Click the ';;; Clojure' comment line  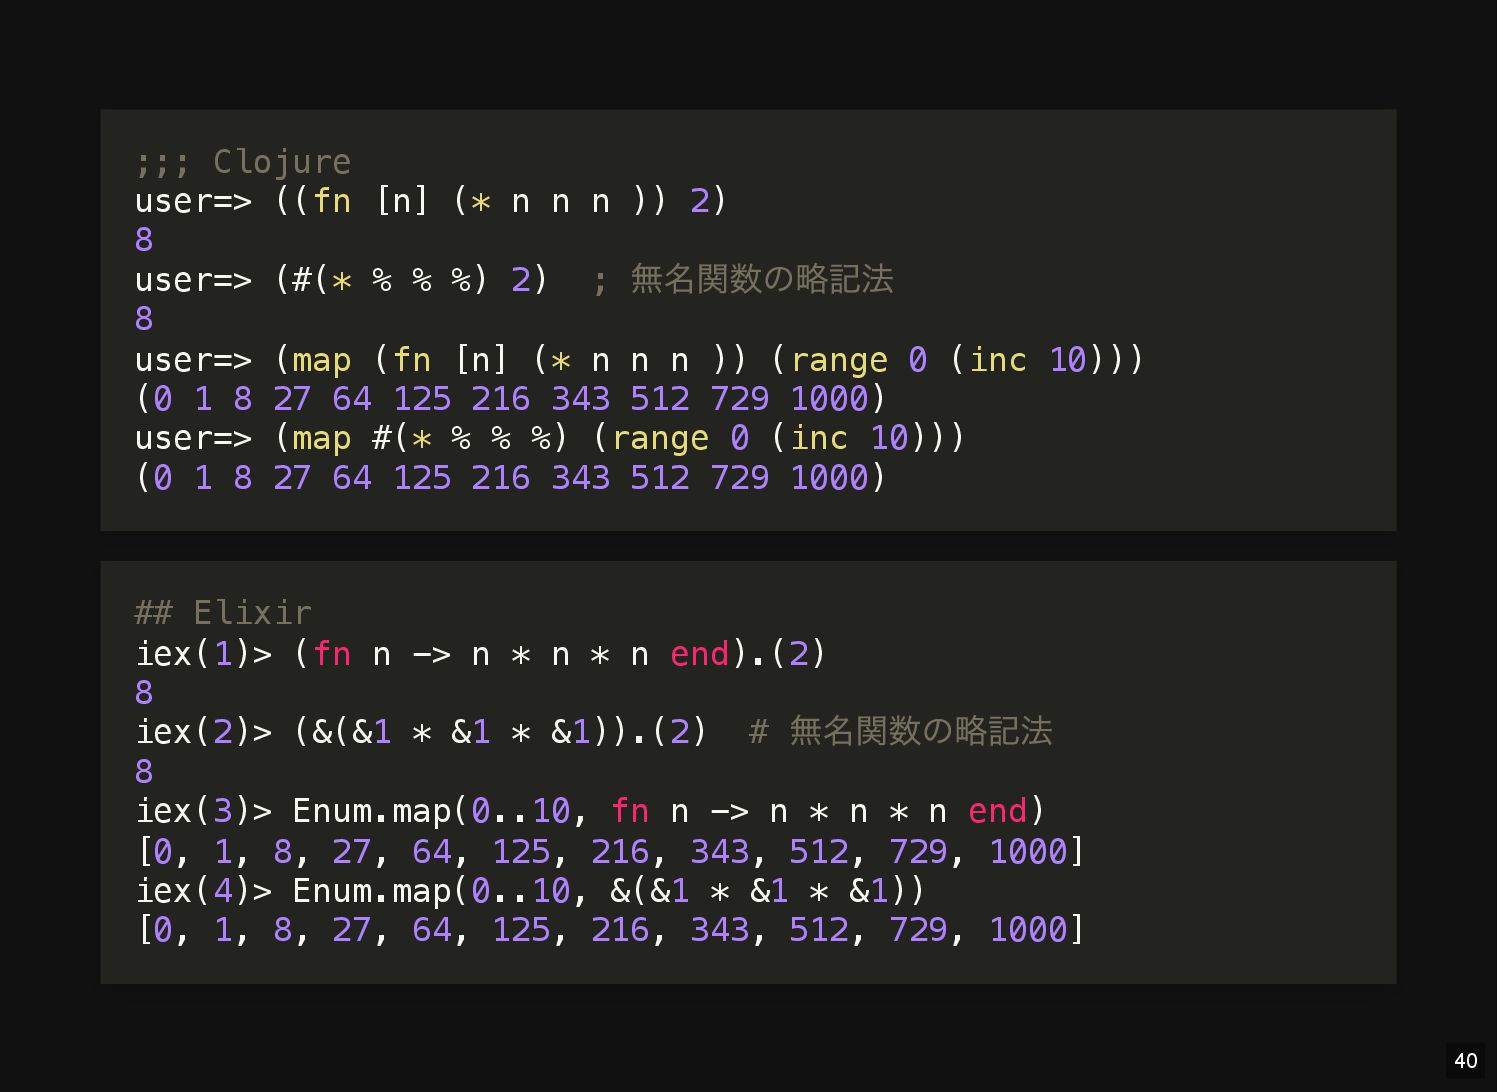click(x=243, y=162)
